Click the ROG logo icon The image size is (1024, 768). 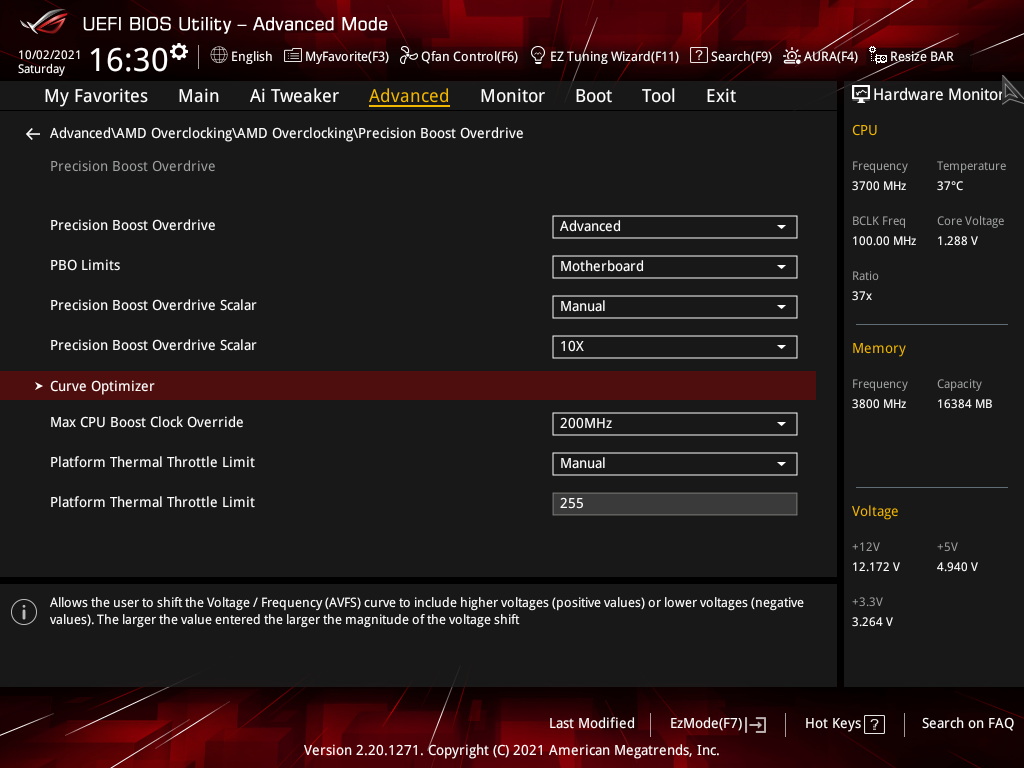coord(43,23)
